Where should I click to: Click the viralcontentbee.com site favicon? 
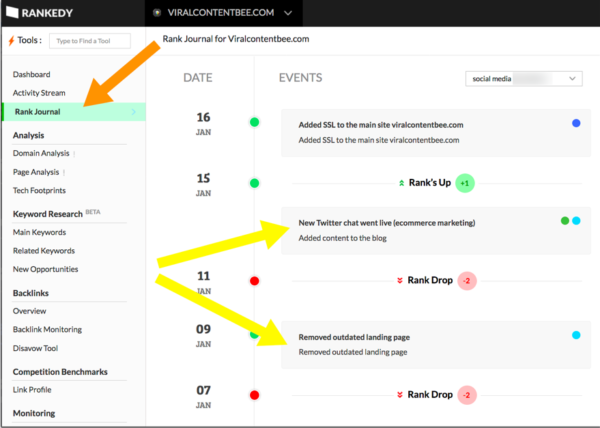[157, 13]
